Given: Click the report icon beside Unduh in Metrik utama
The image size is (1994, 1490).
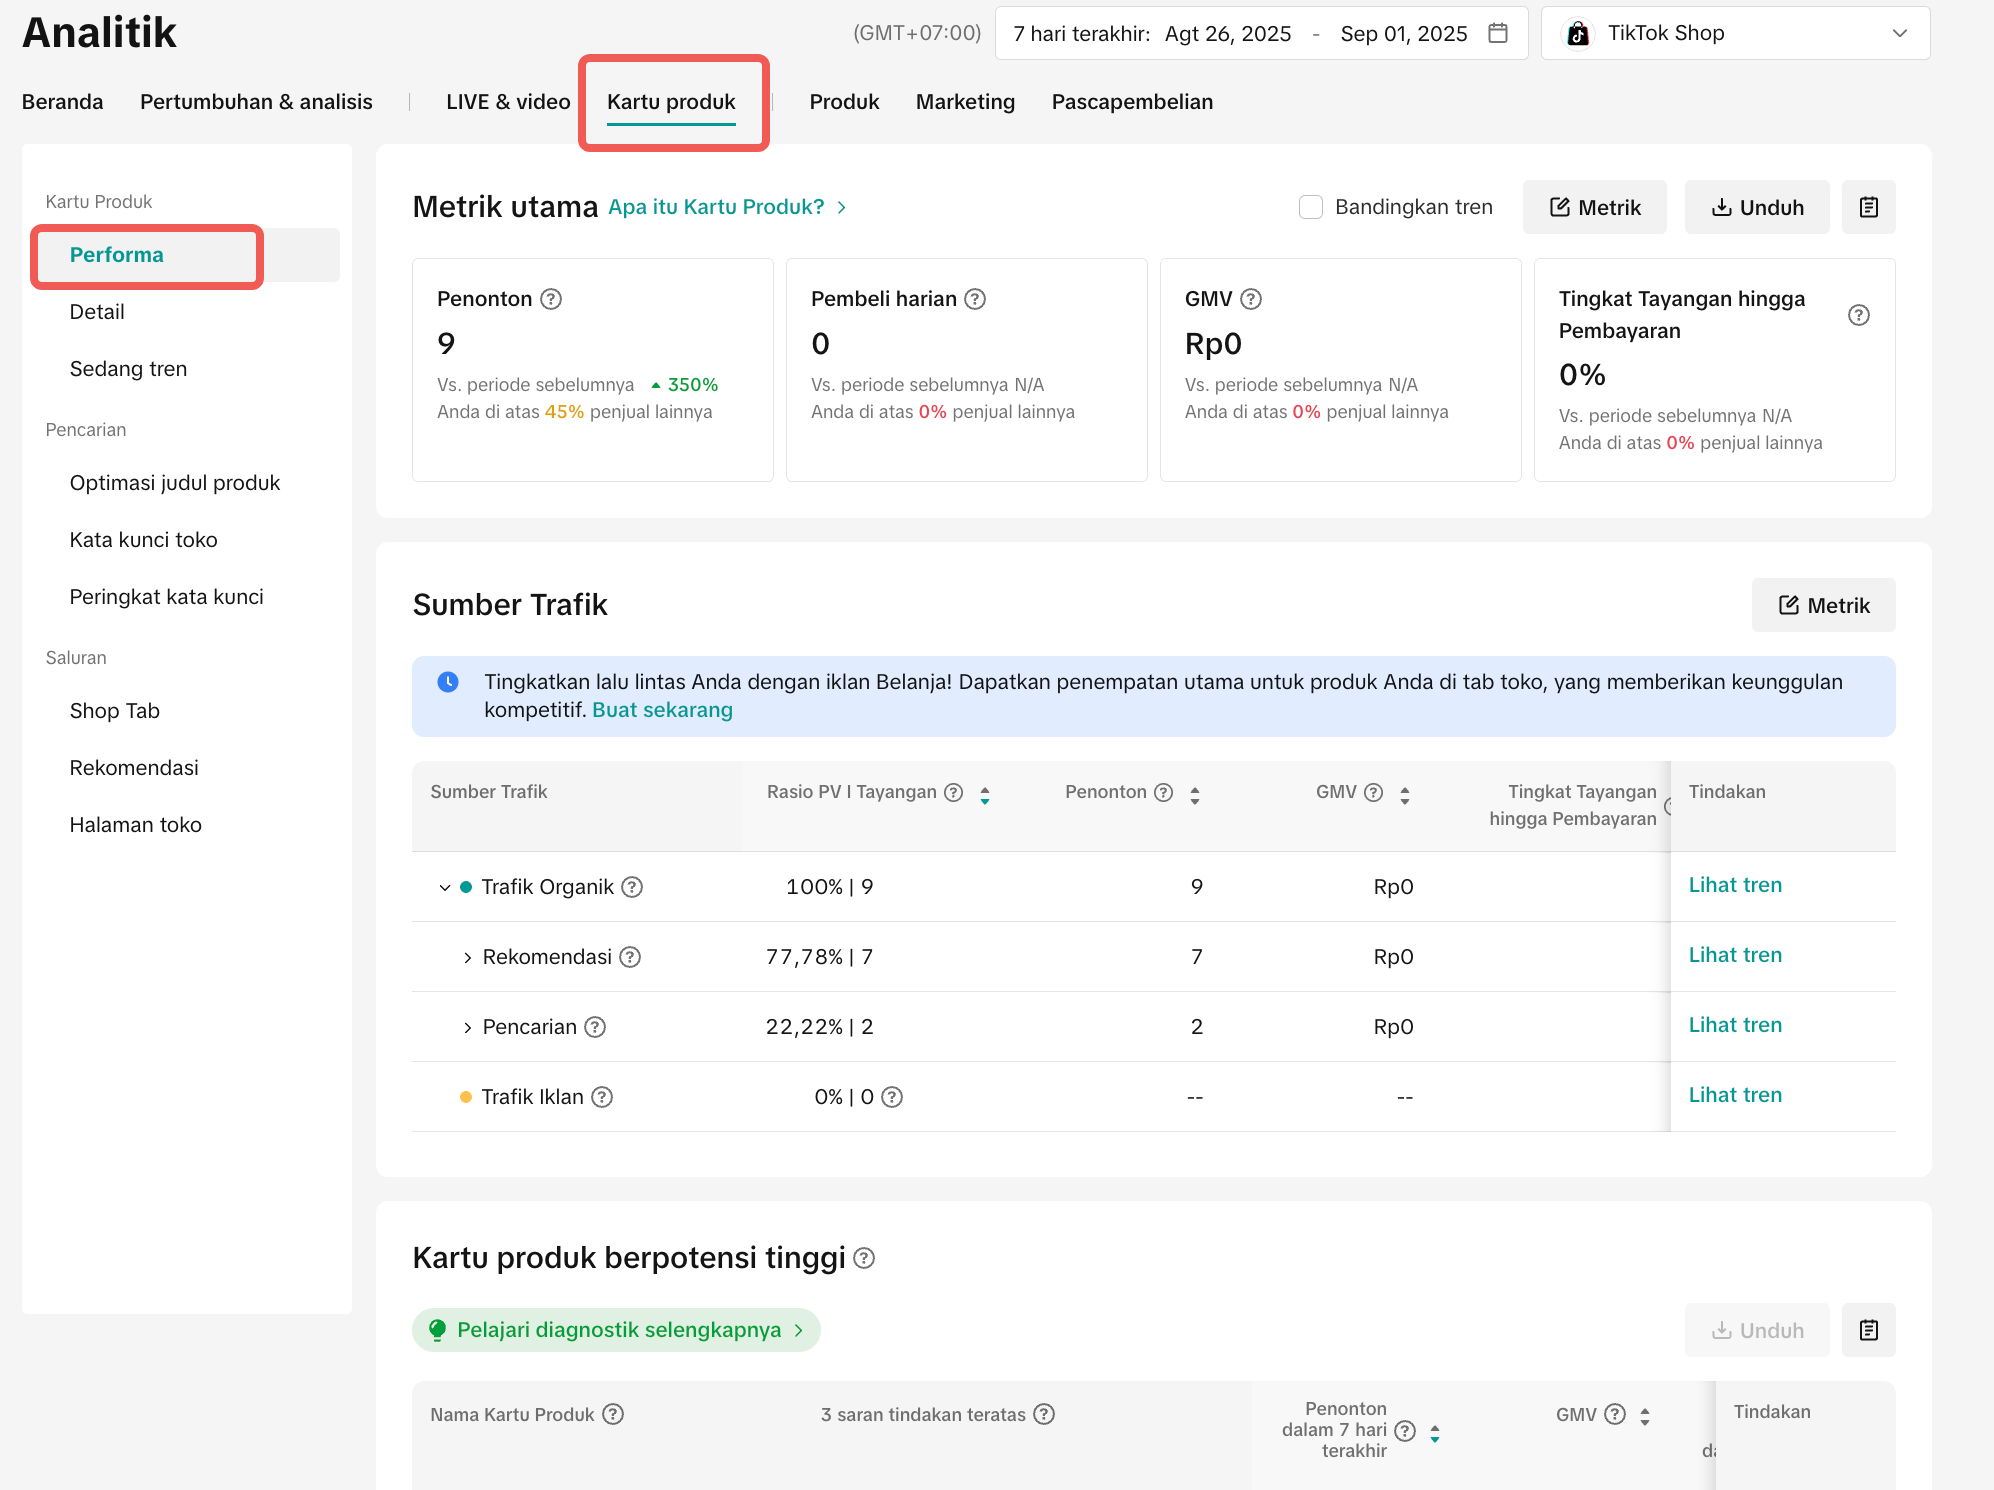Looking at the screenshot, I should (x=1868, y=207).
